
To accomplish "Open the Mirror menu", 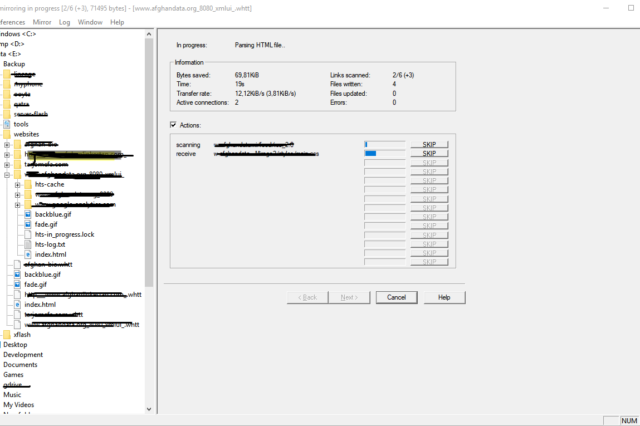I will [x=42, y=21].
